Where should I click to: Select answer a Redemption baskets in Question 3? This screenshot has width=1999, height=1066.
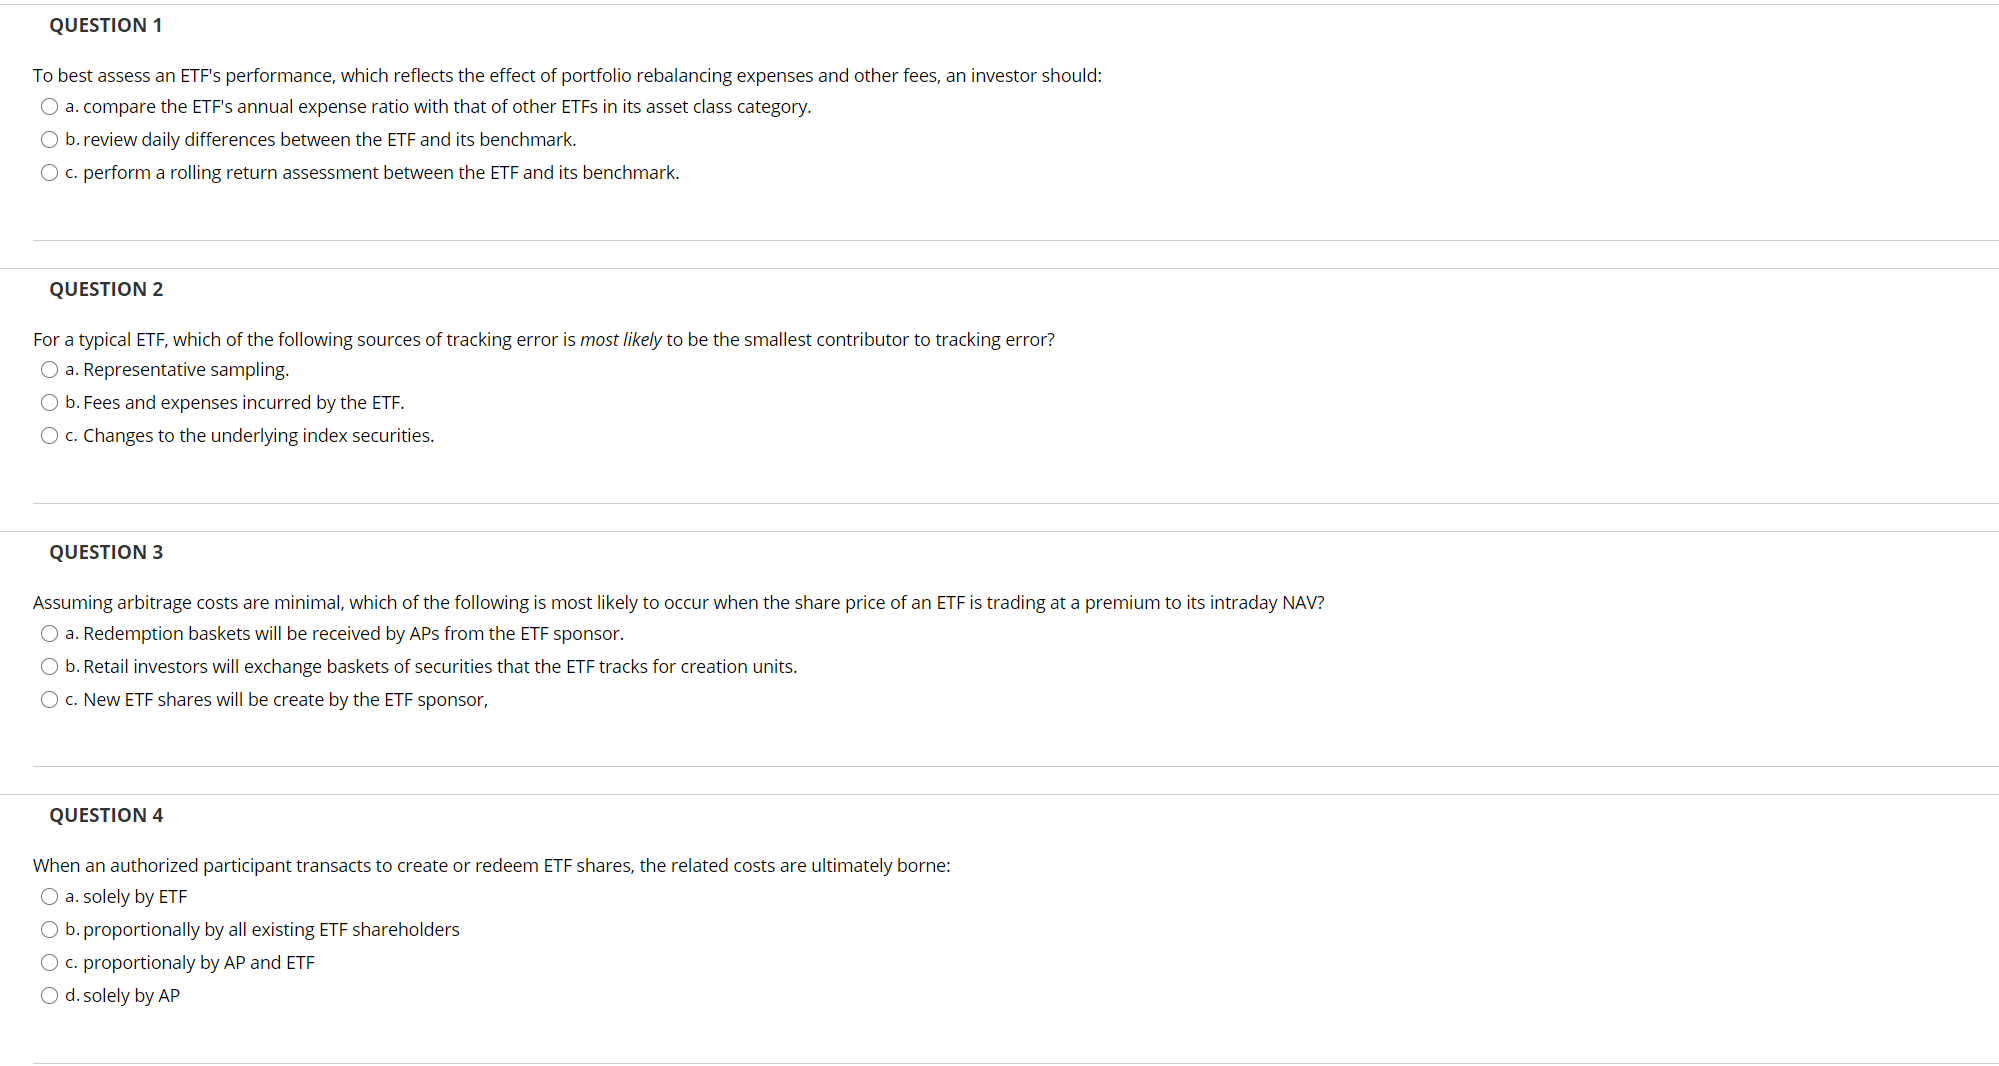(x=49, y=633)
